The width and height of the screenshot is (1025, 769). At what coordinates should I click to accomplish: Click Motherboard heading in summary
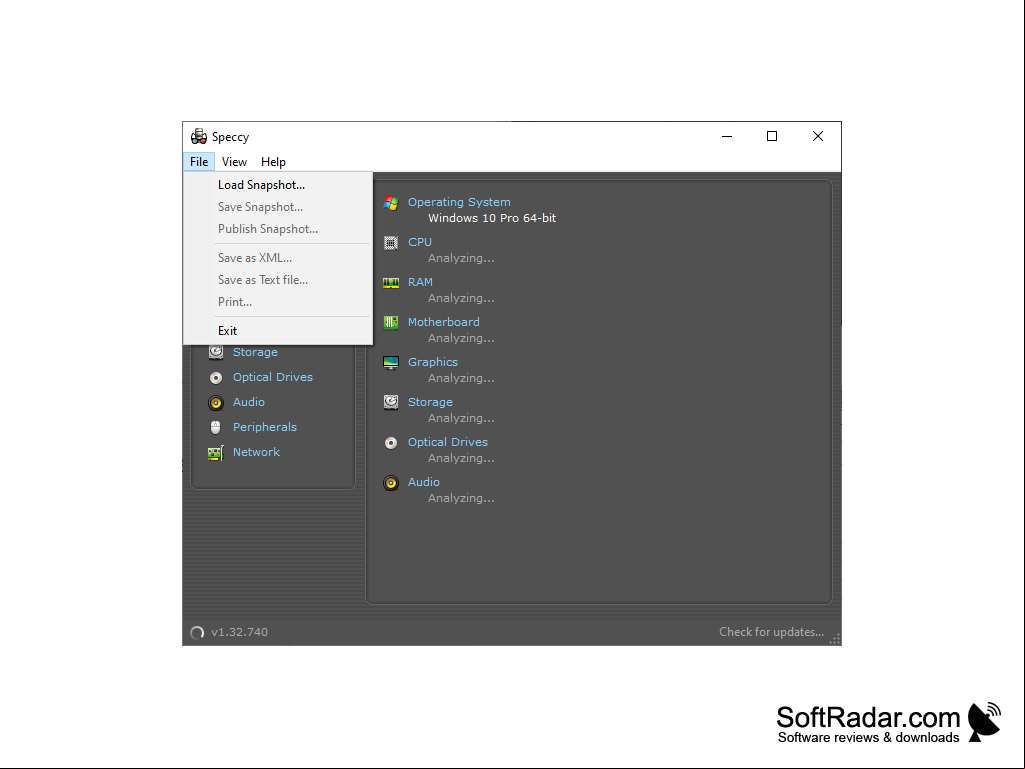coord(444,322)
